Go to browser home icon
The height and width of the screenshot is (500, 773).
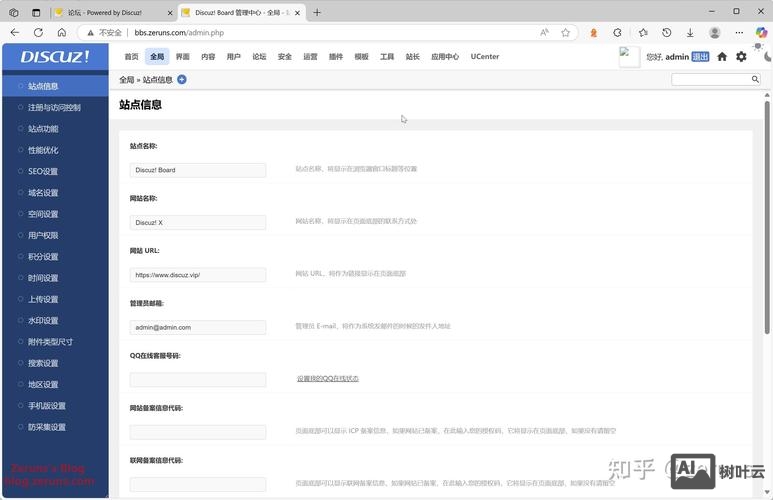62,33
